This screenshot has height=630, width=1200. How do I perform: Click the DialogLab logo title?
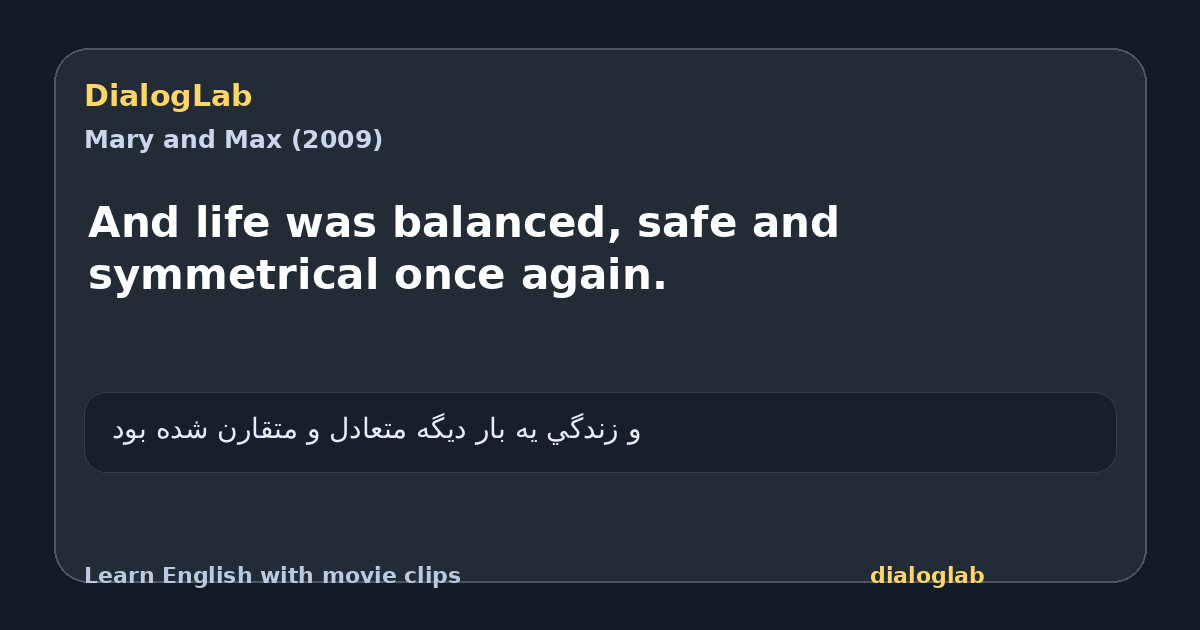coord(168,96)
